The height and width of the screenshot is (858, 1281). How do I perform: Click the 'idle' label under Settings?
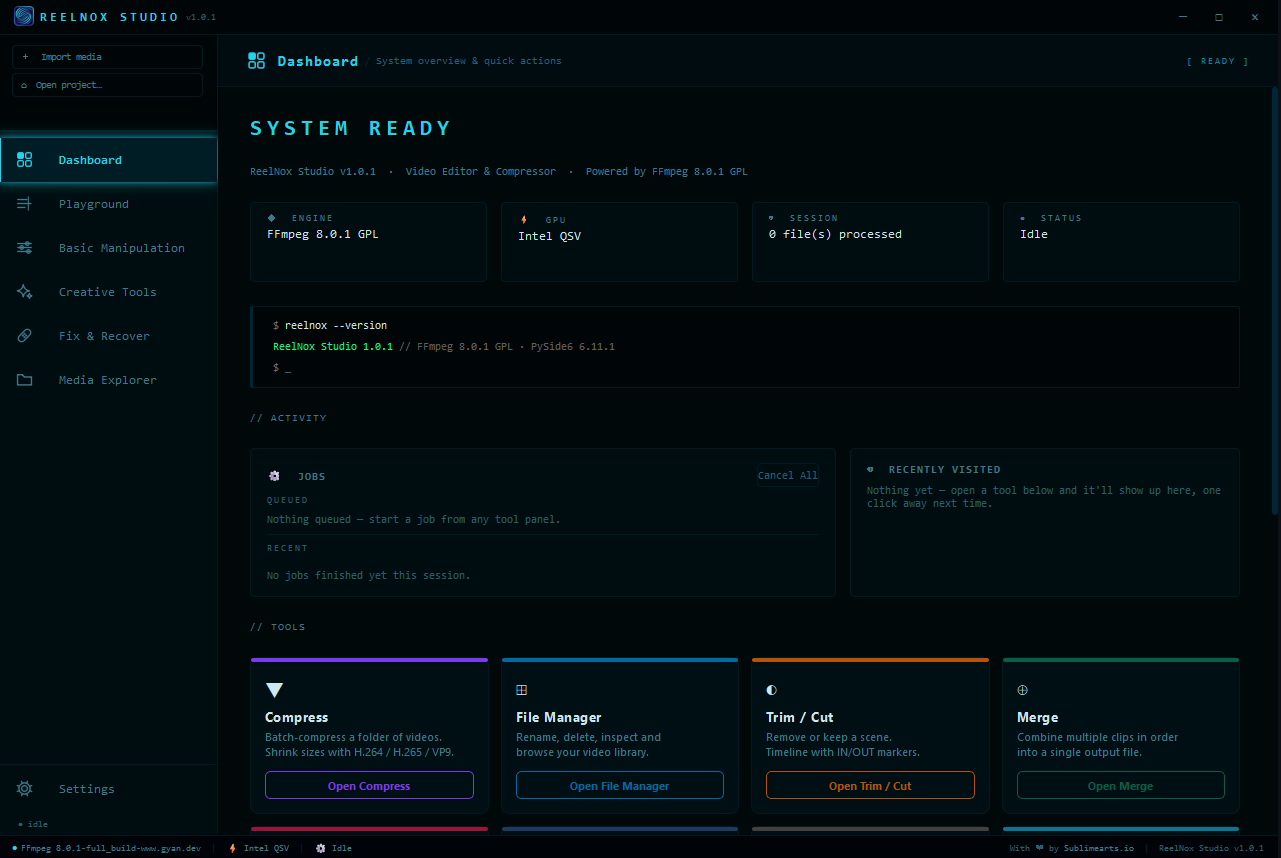point(37,824)
